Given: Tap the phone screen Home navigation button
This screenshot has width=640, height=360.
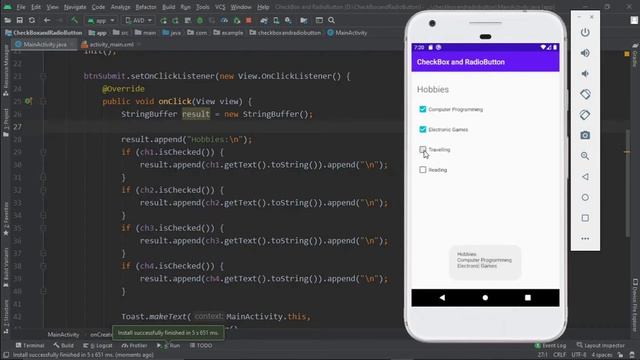Looking at the screenshot, I should click(485, 298).
